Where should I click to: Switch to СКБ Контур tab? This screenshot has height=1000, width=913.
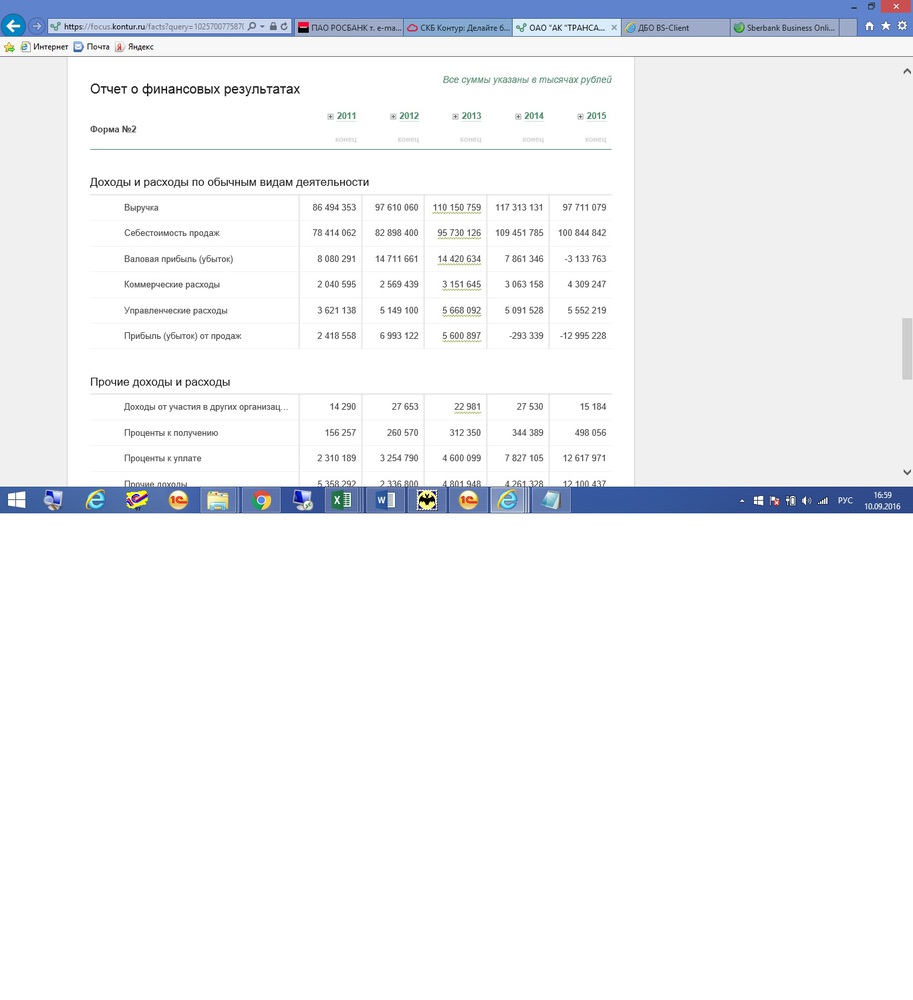point(458,27)
